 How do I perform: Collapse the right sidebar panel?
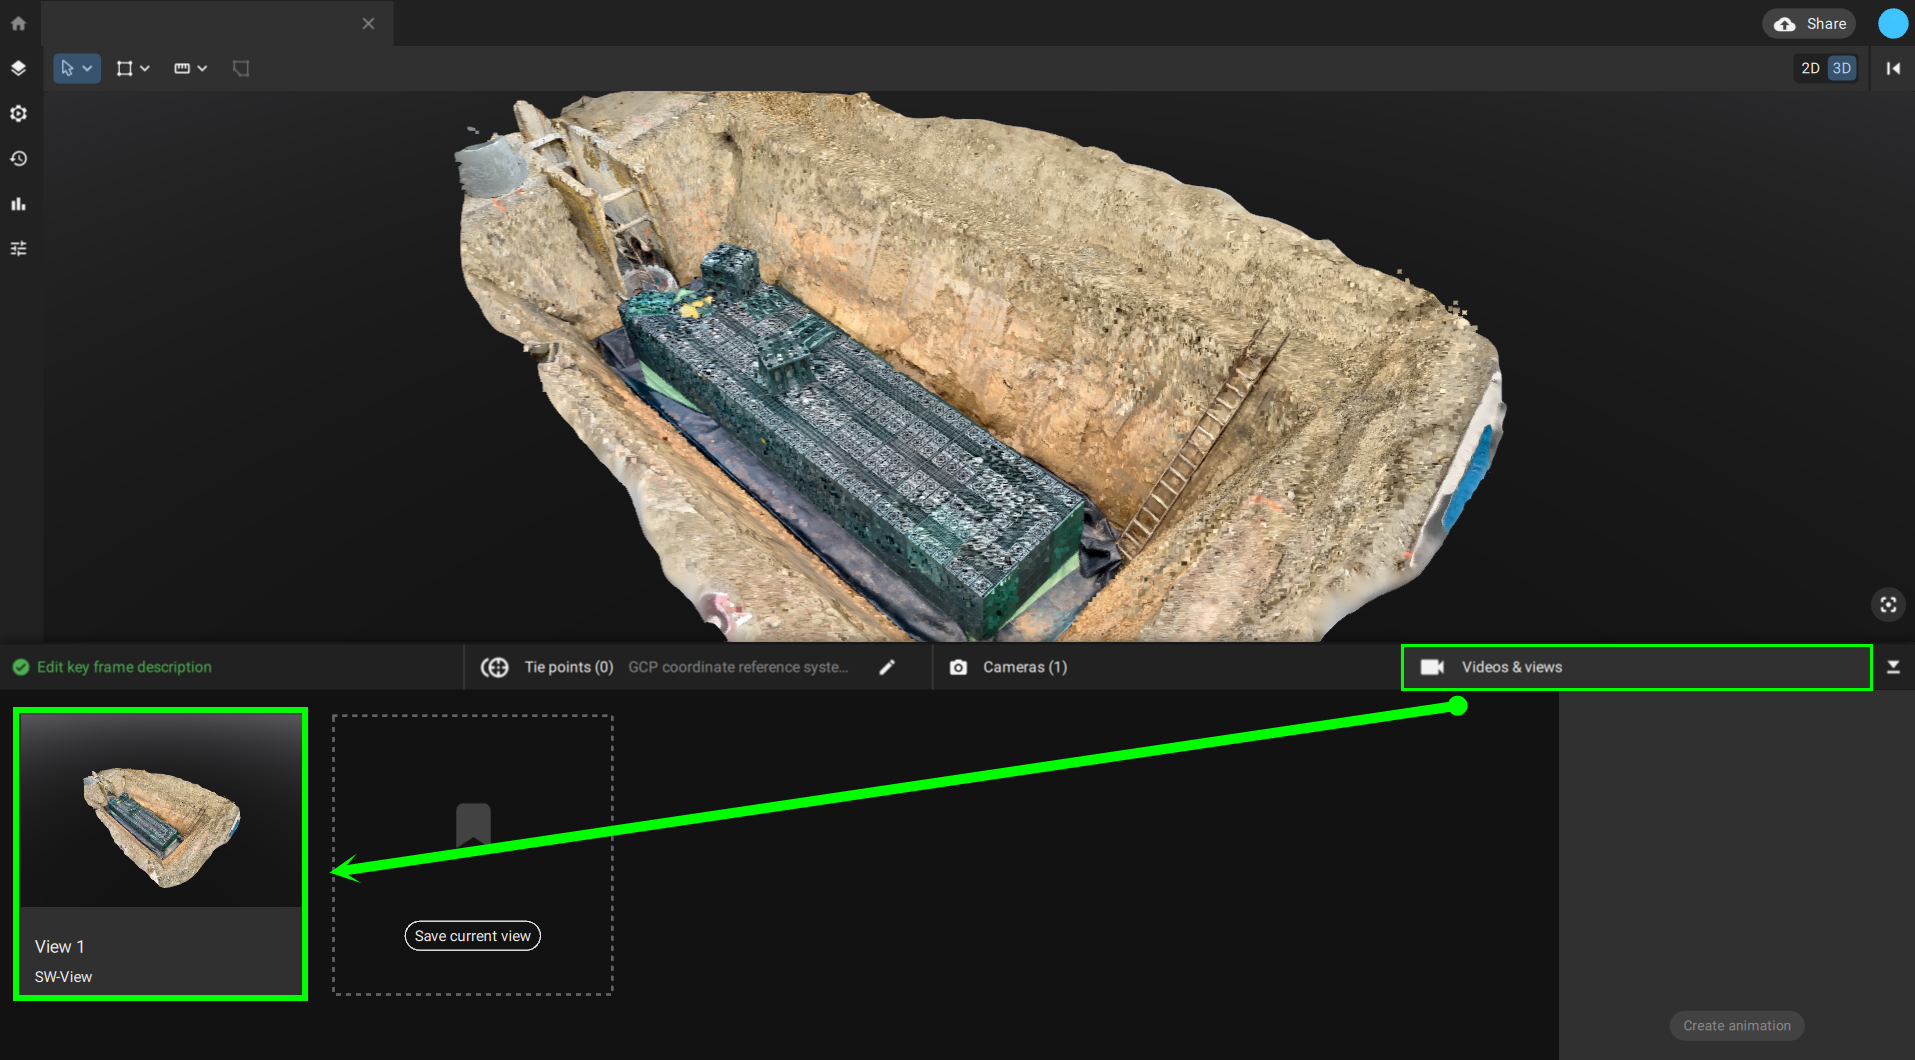tap(1893, 68)
